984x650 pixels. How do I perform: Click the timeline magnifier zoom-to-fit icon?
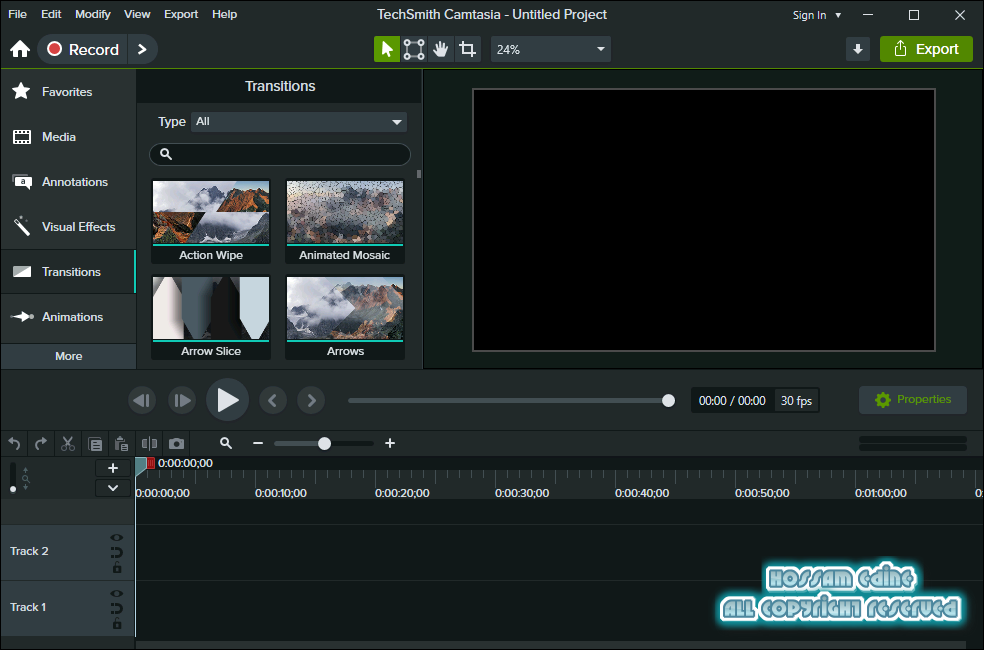(226, 443)
